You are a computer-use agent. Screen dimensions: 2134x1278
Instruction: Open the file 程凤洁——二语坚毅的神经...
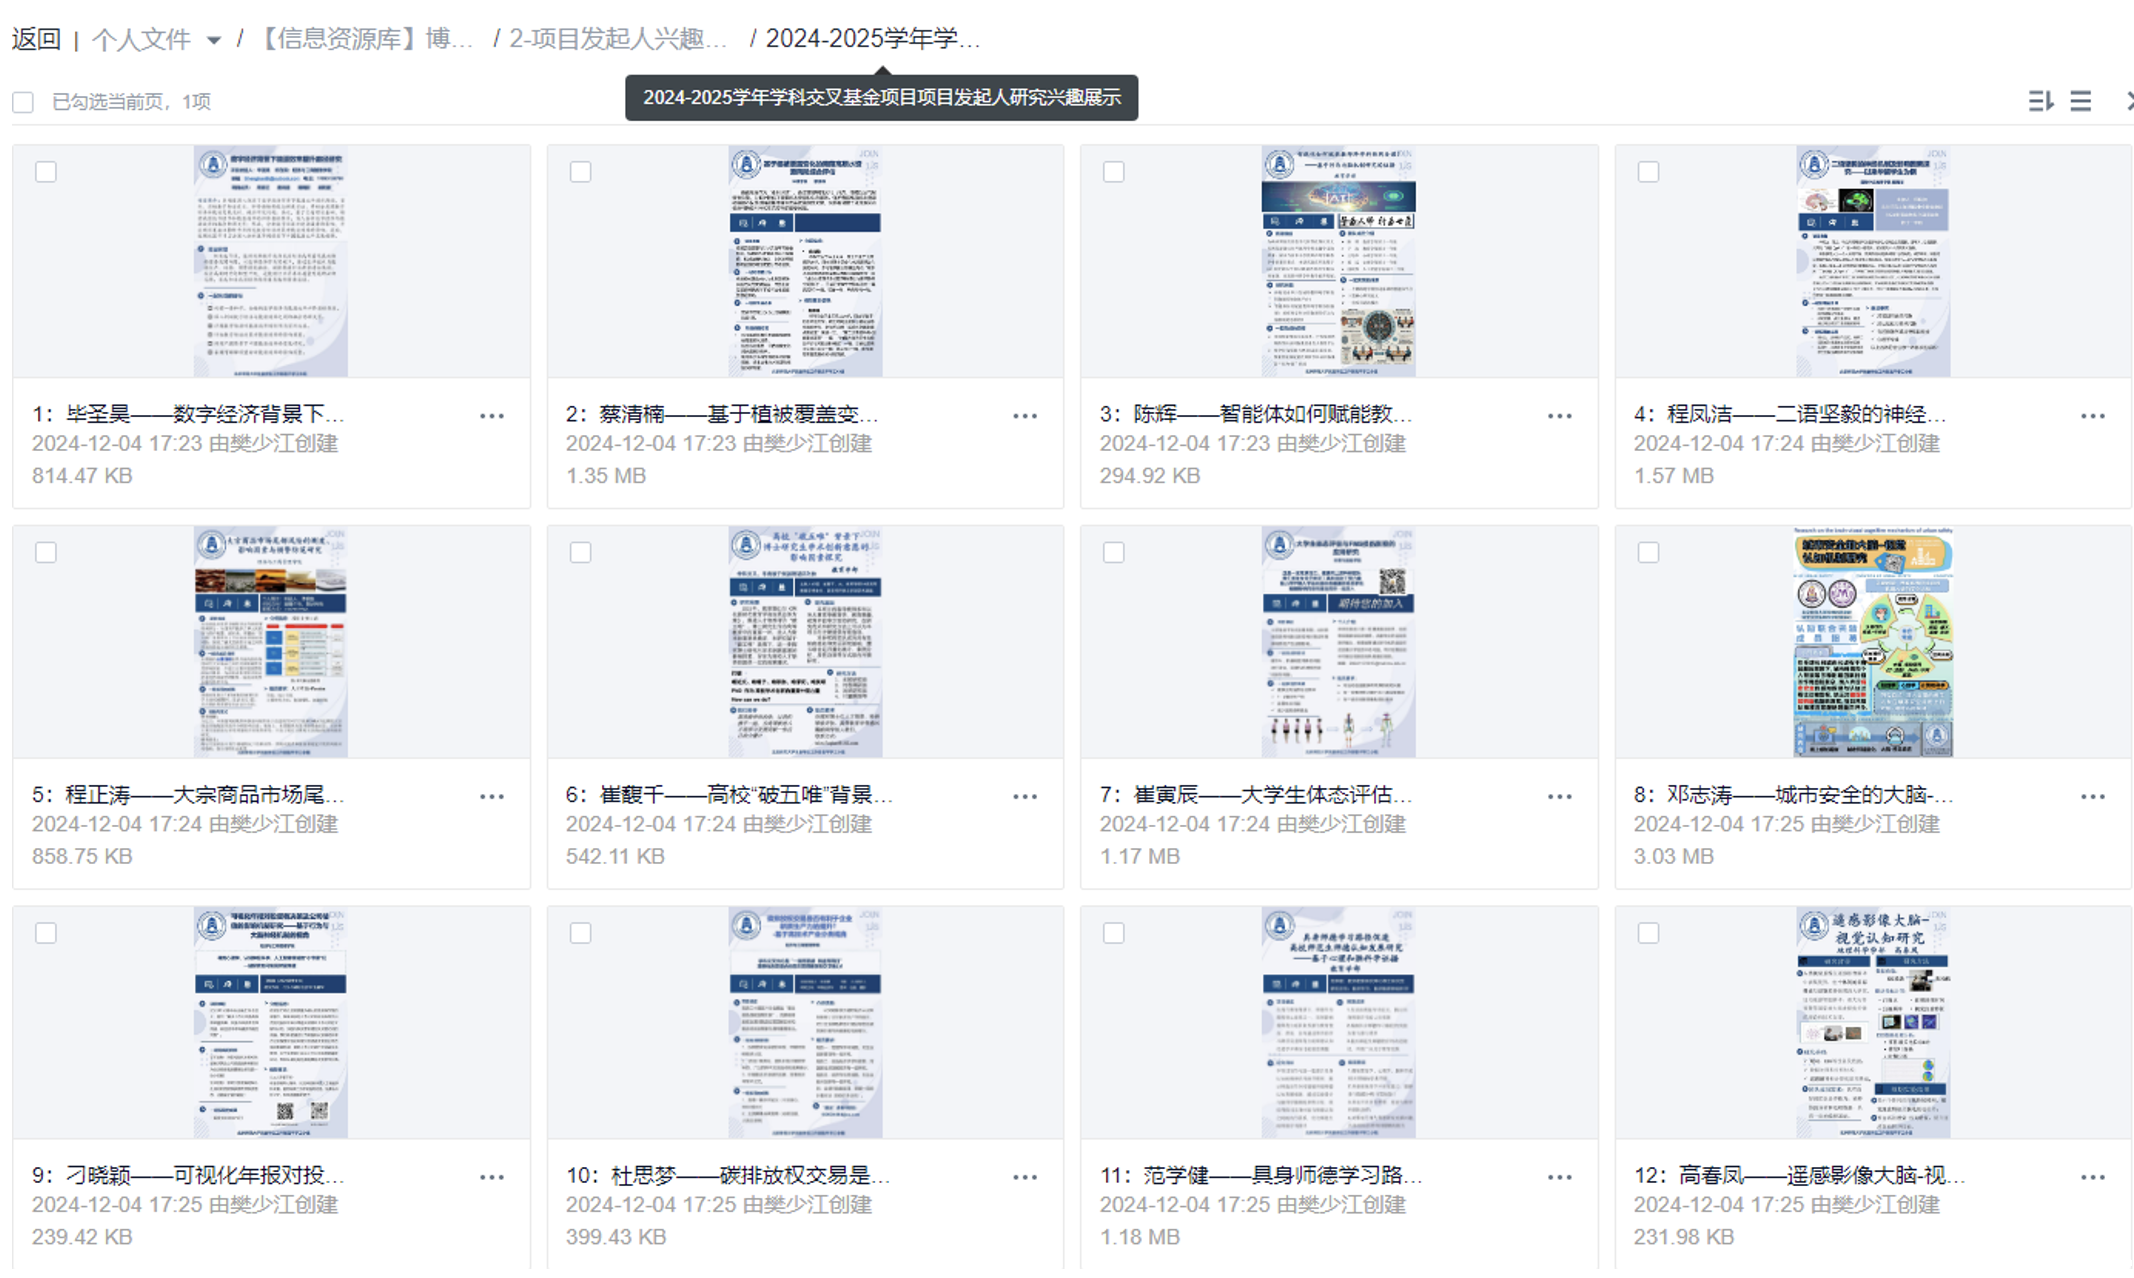1789,415
